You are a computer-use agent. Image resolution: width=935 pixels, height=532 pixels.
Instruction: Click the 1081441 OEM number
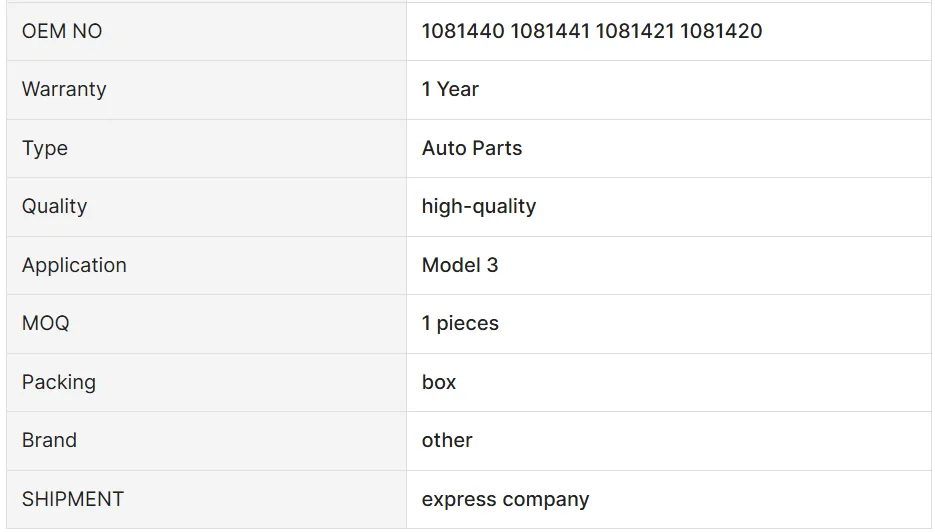(x=550, y=31)
